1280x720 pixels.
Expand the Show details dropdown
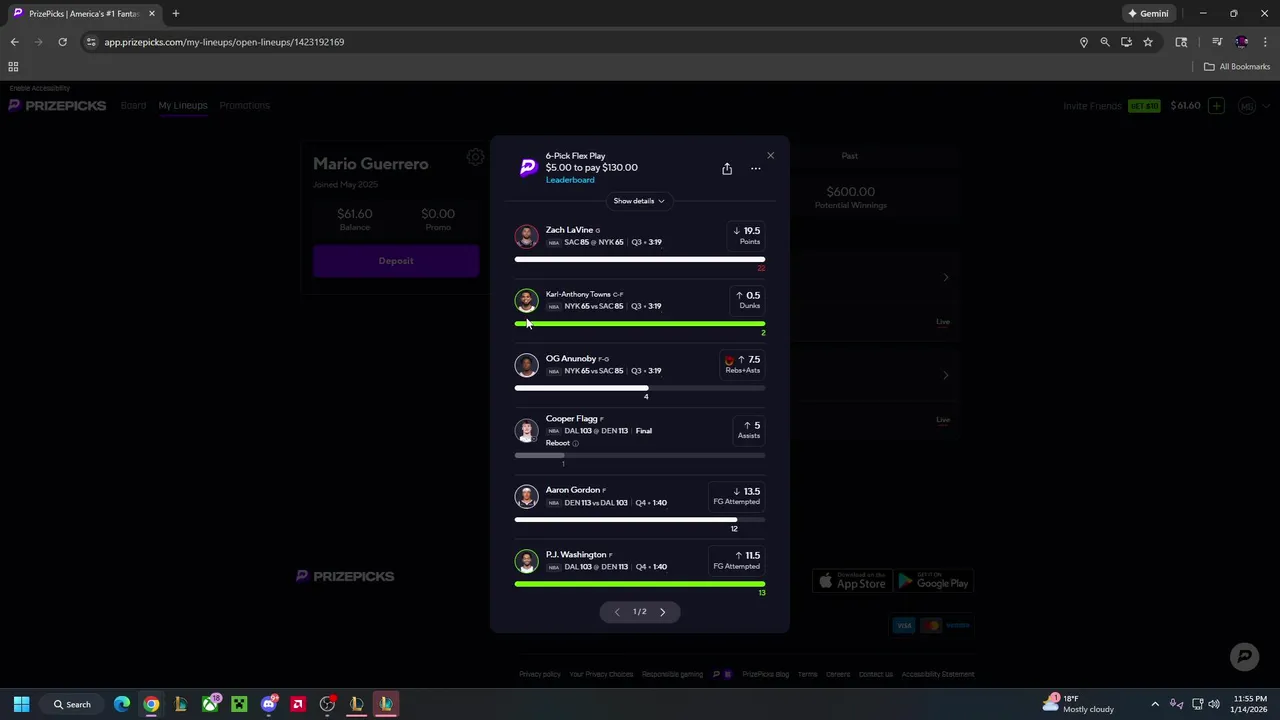(639, 201)
